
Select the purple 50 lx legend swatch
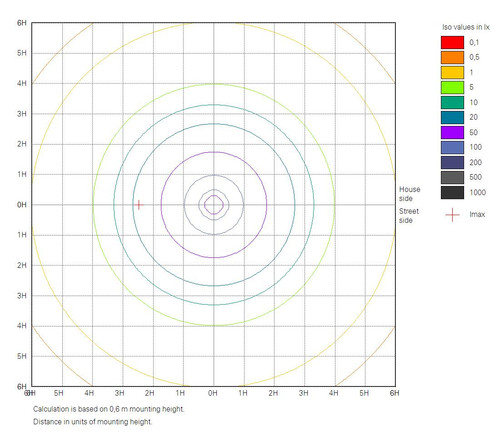(x=452, y=132)
